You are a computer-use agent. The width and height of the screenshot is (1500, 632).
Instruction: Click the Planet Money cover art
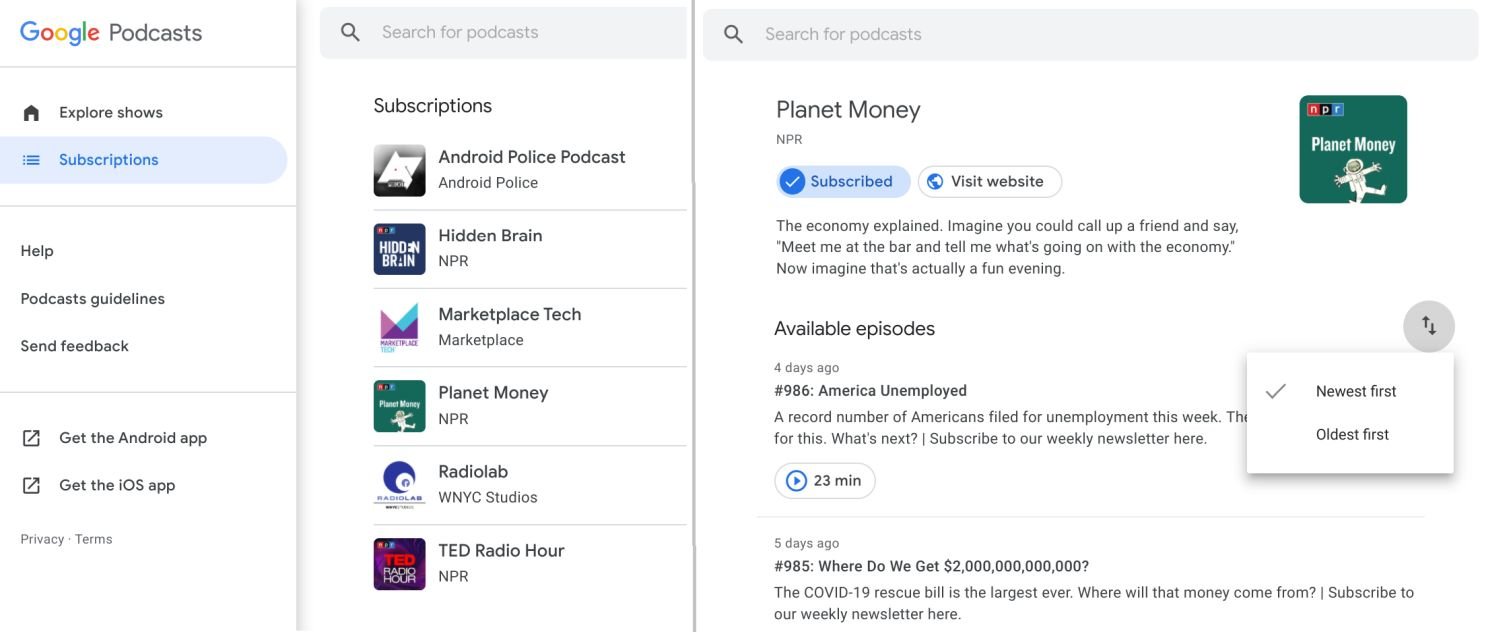tap(1352, 150)
